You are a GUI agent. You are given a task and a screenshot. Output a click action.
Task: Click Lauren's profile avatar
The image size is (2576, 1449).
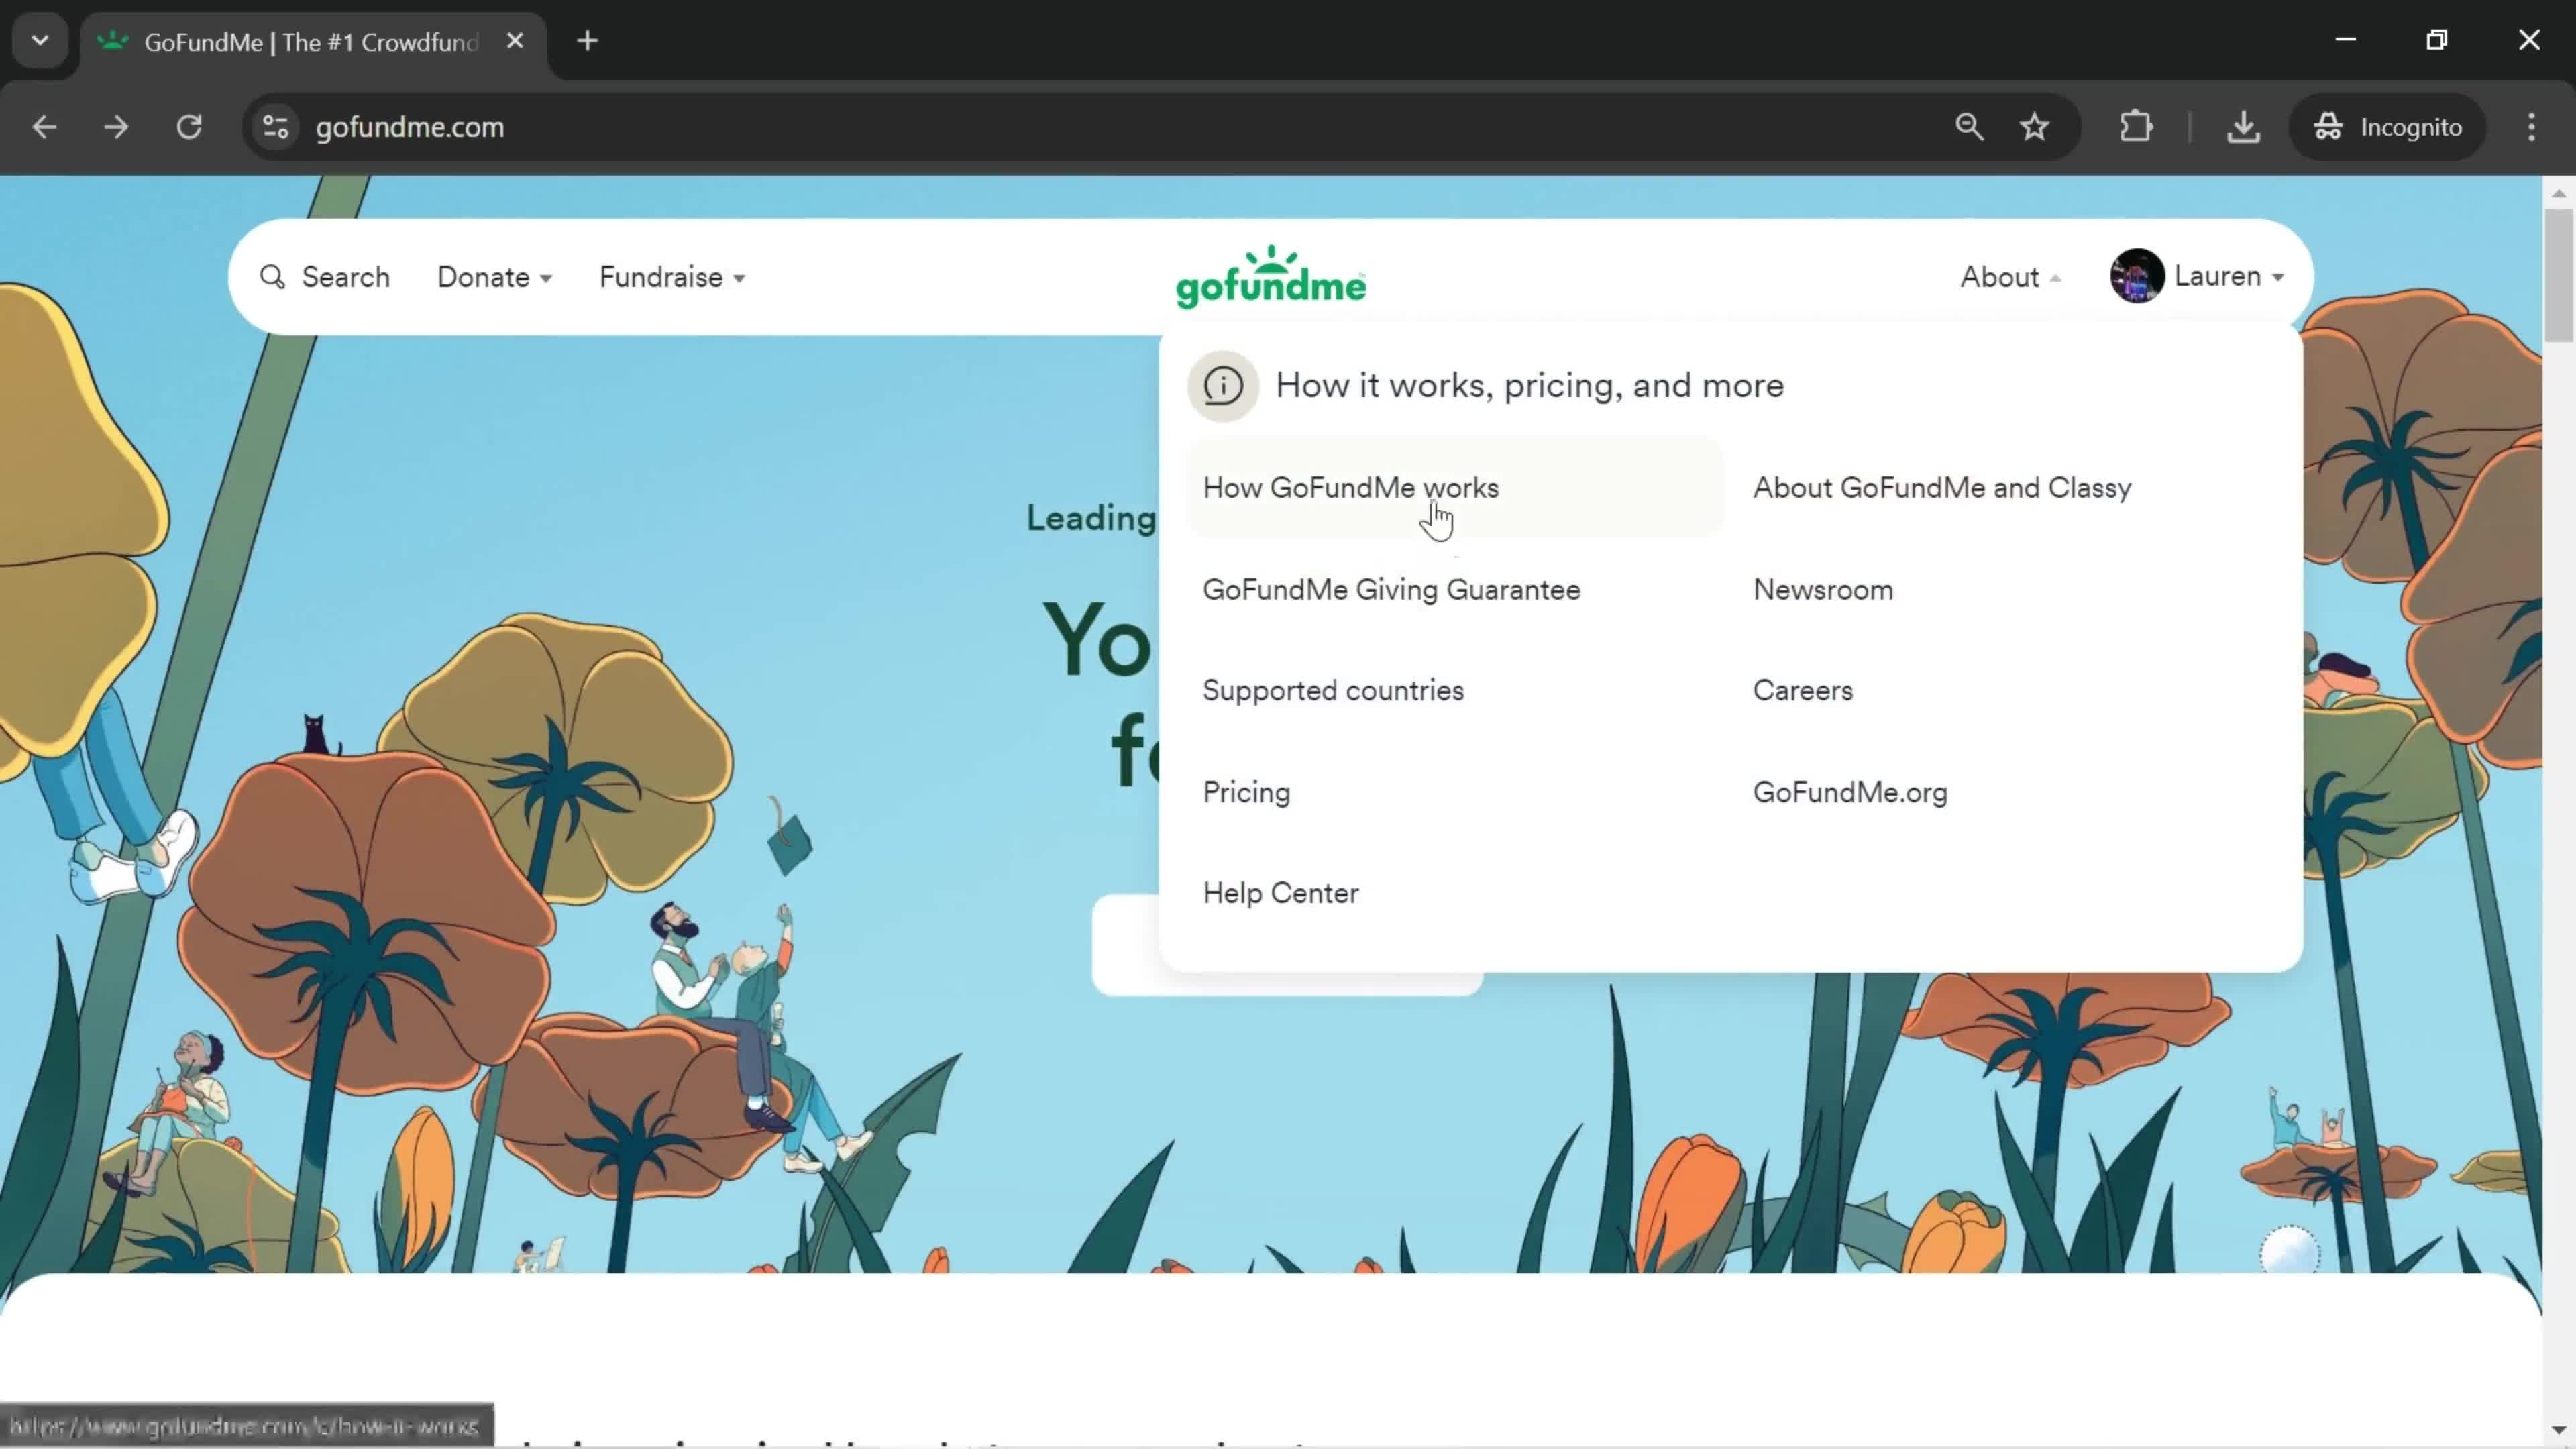(x=2137, y=276)
